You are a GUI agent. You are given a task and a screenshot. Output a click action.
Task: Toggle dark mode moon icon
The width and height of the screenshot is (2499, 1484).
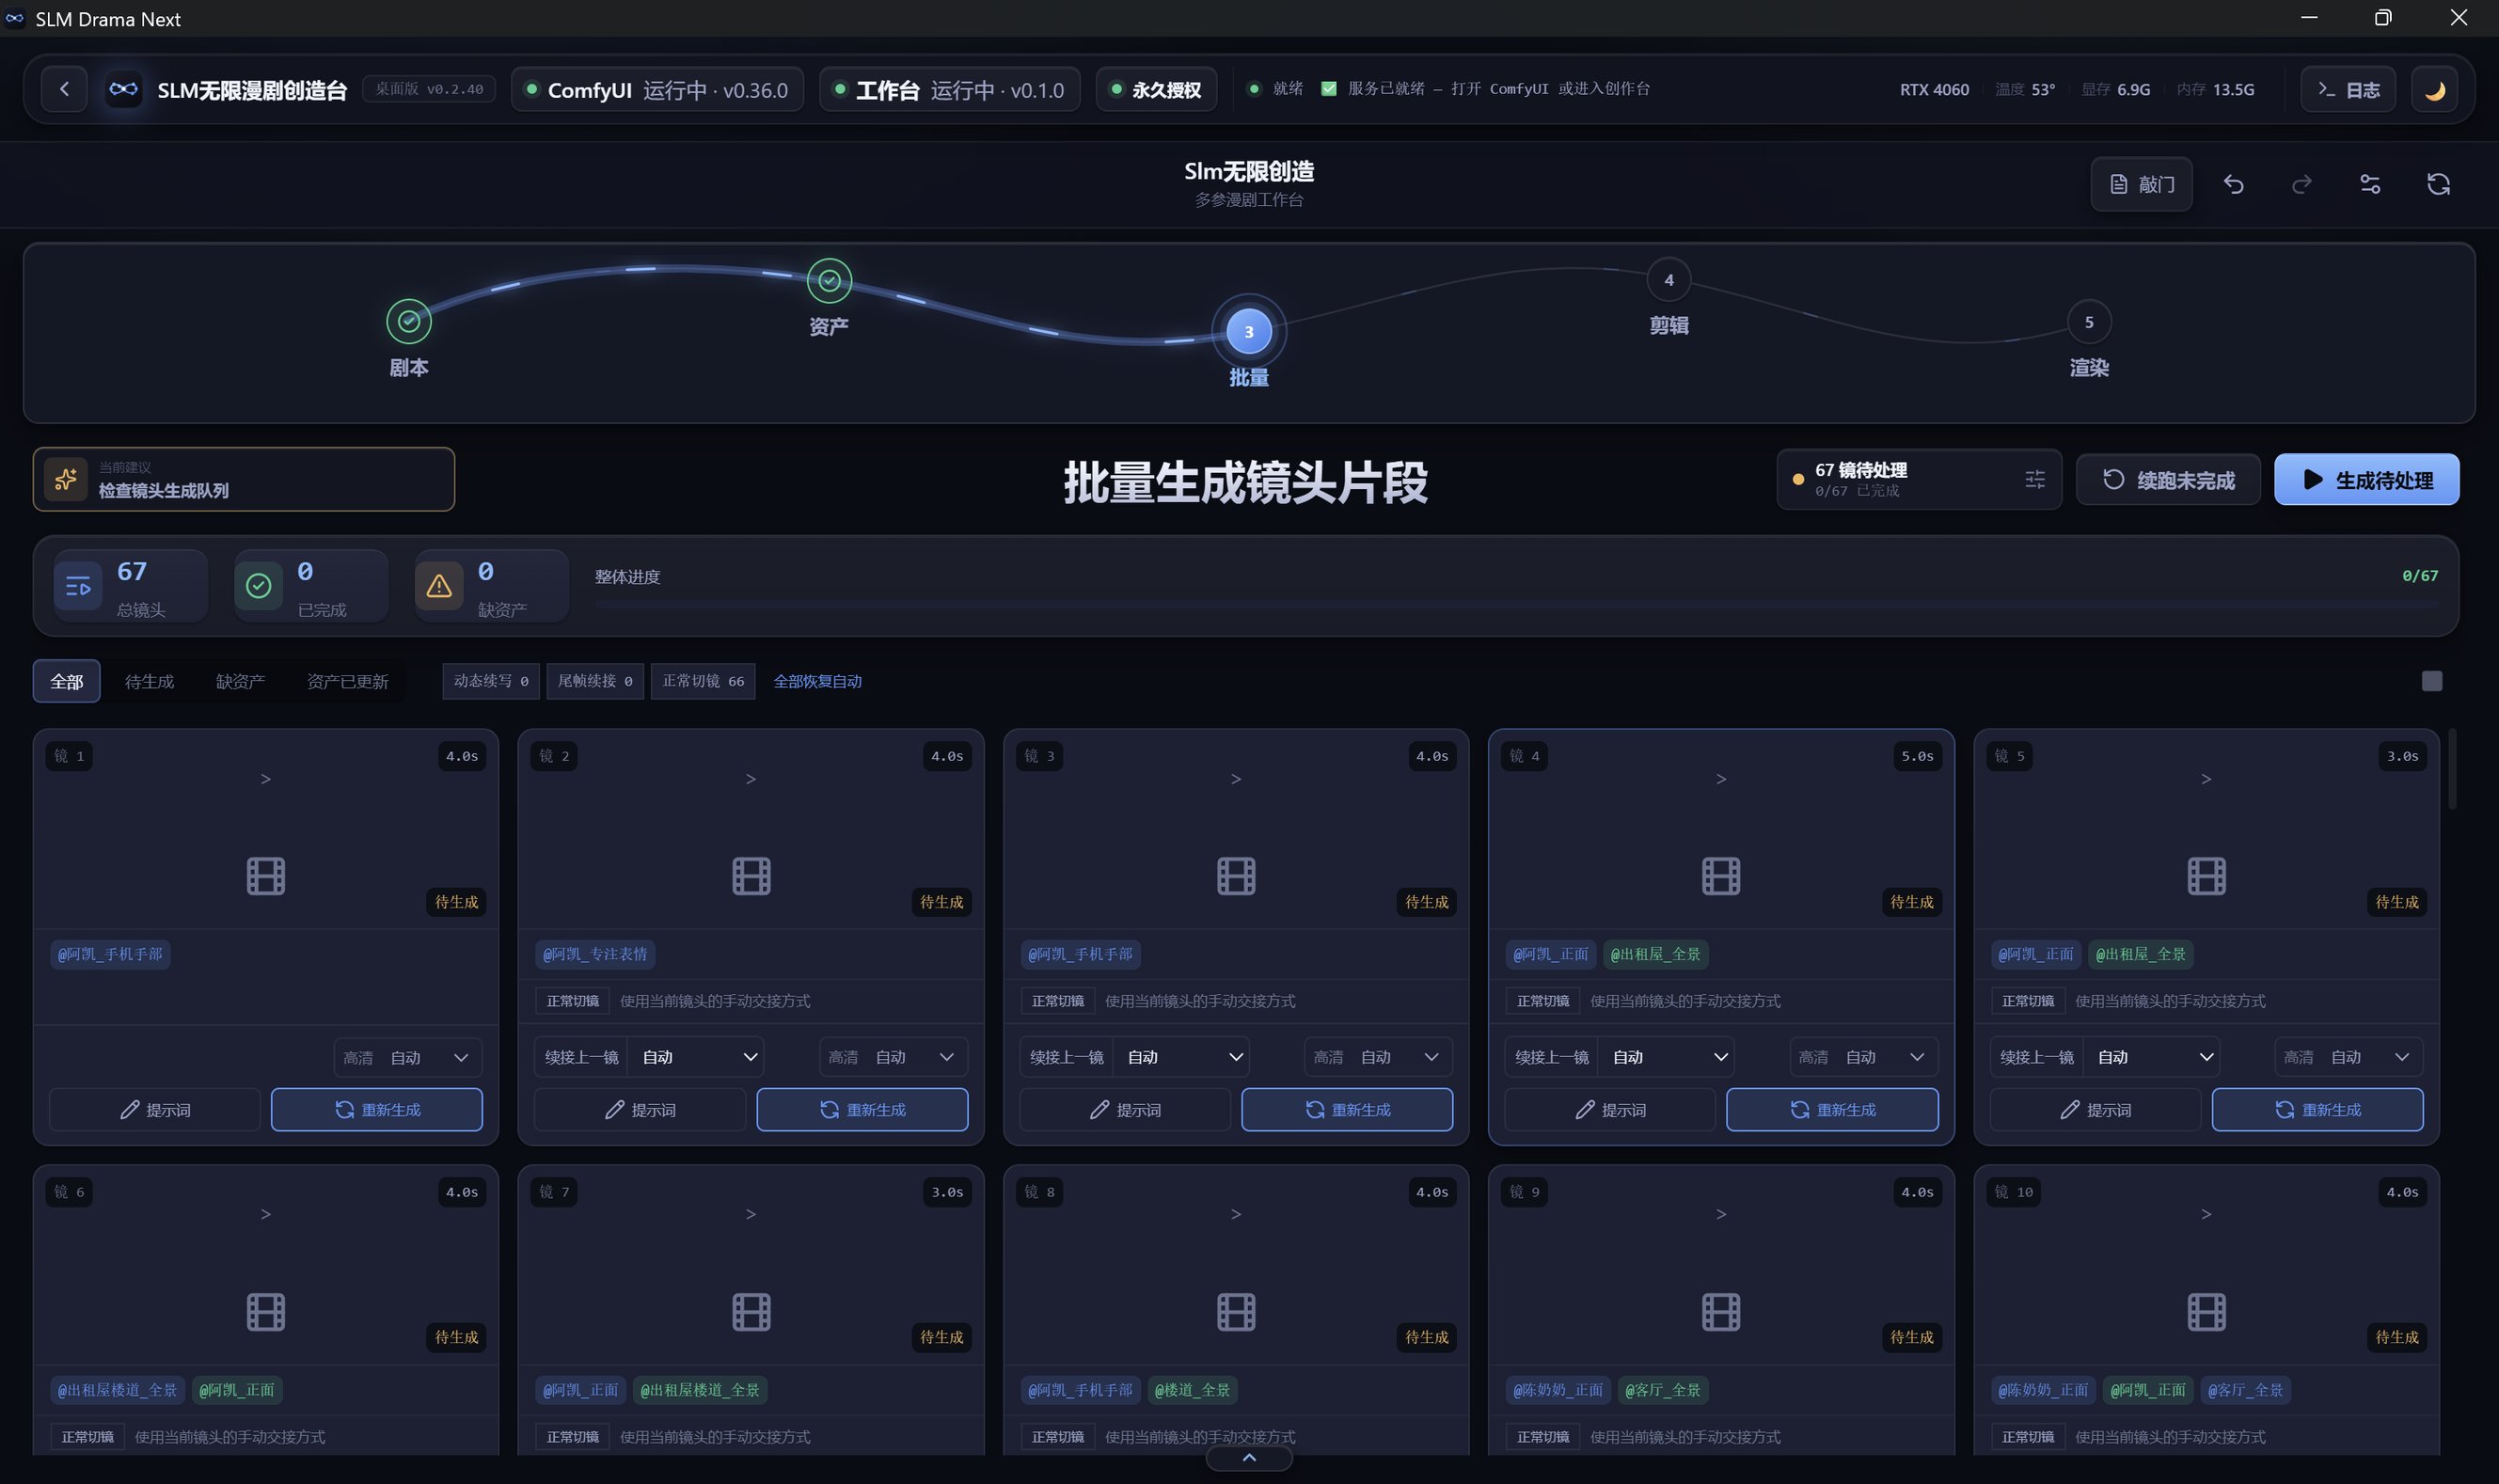coord(2435,89)
